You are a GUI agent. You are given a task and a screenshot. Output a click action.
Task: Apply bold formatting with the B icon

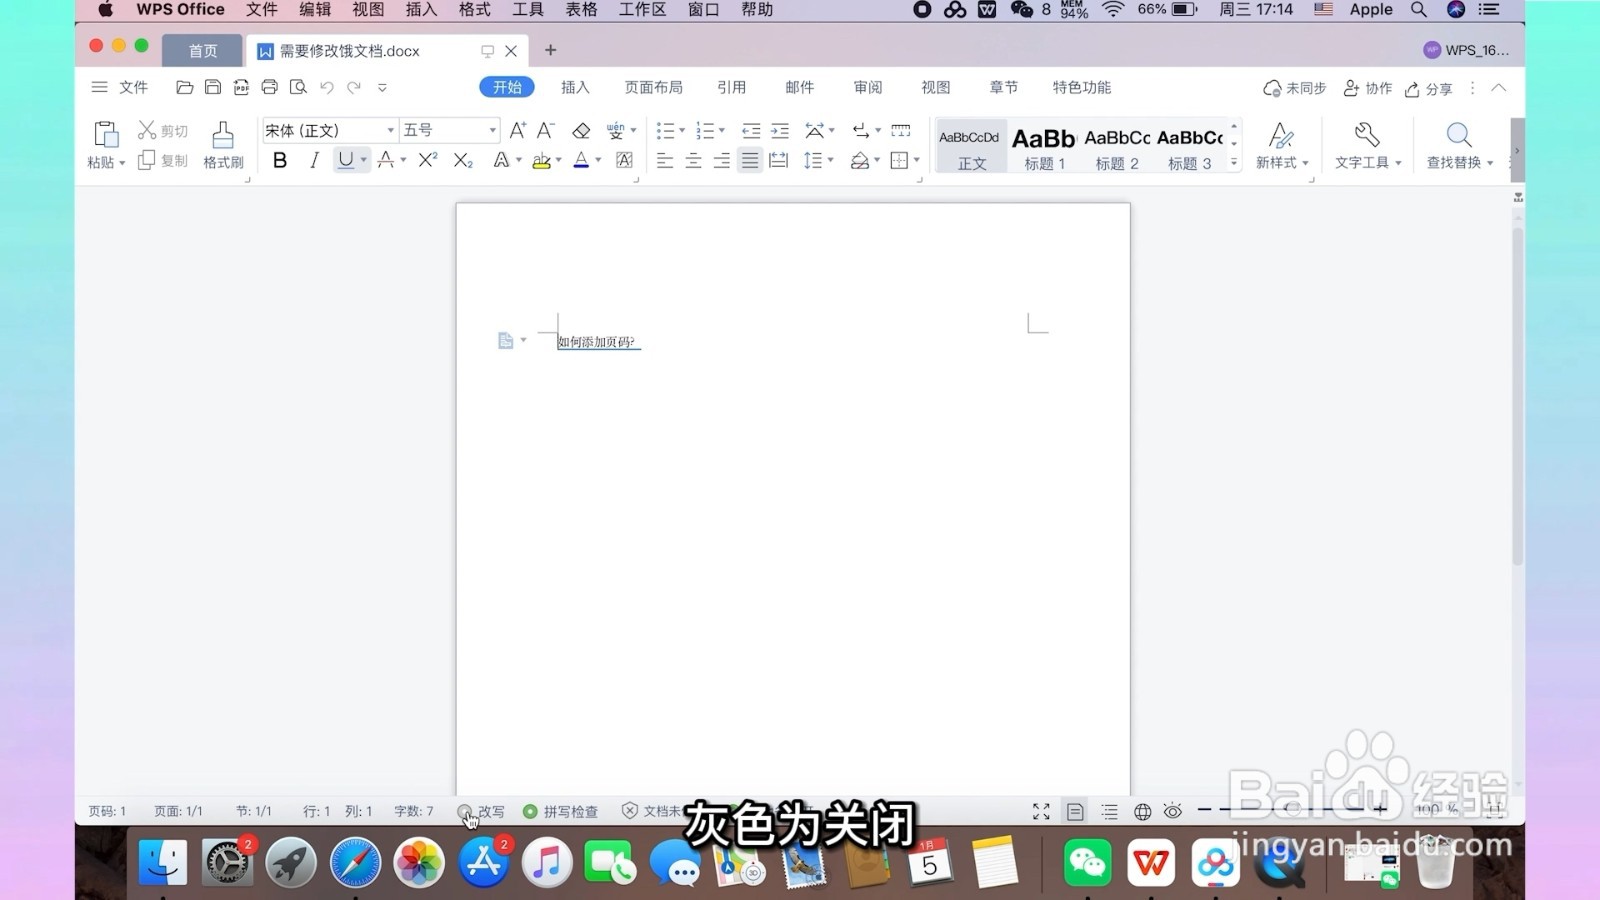tap(280, 159)
